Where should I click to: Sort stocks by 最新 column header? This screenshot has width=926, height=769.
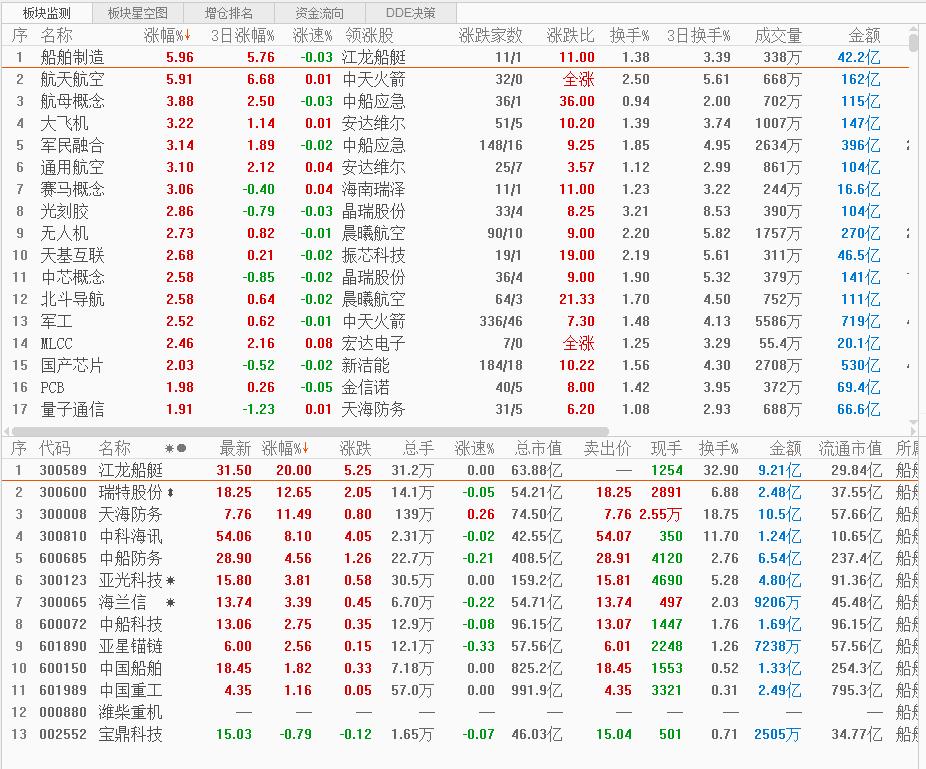(x=235, y=448)
